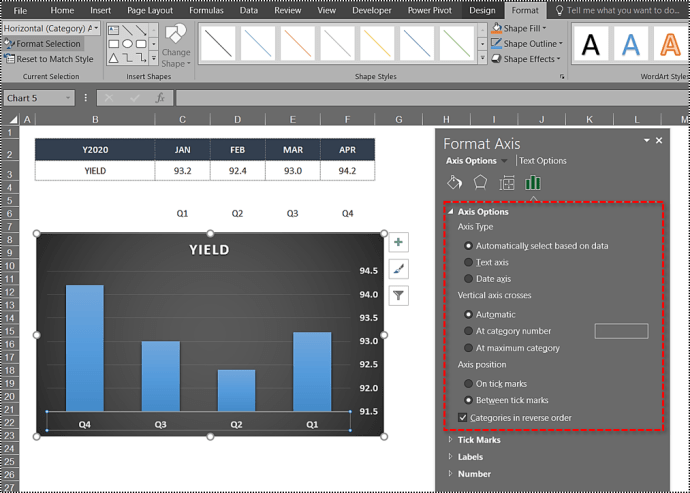Image resolution: width=690 pixels, height=493 pixels.
Task: Expand the Labels section
Action: click(x=470, y=457)
